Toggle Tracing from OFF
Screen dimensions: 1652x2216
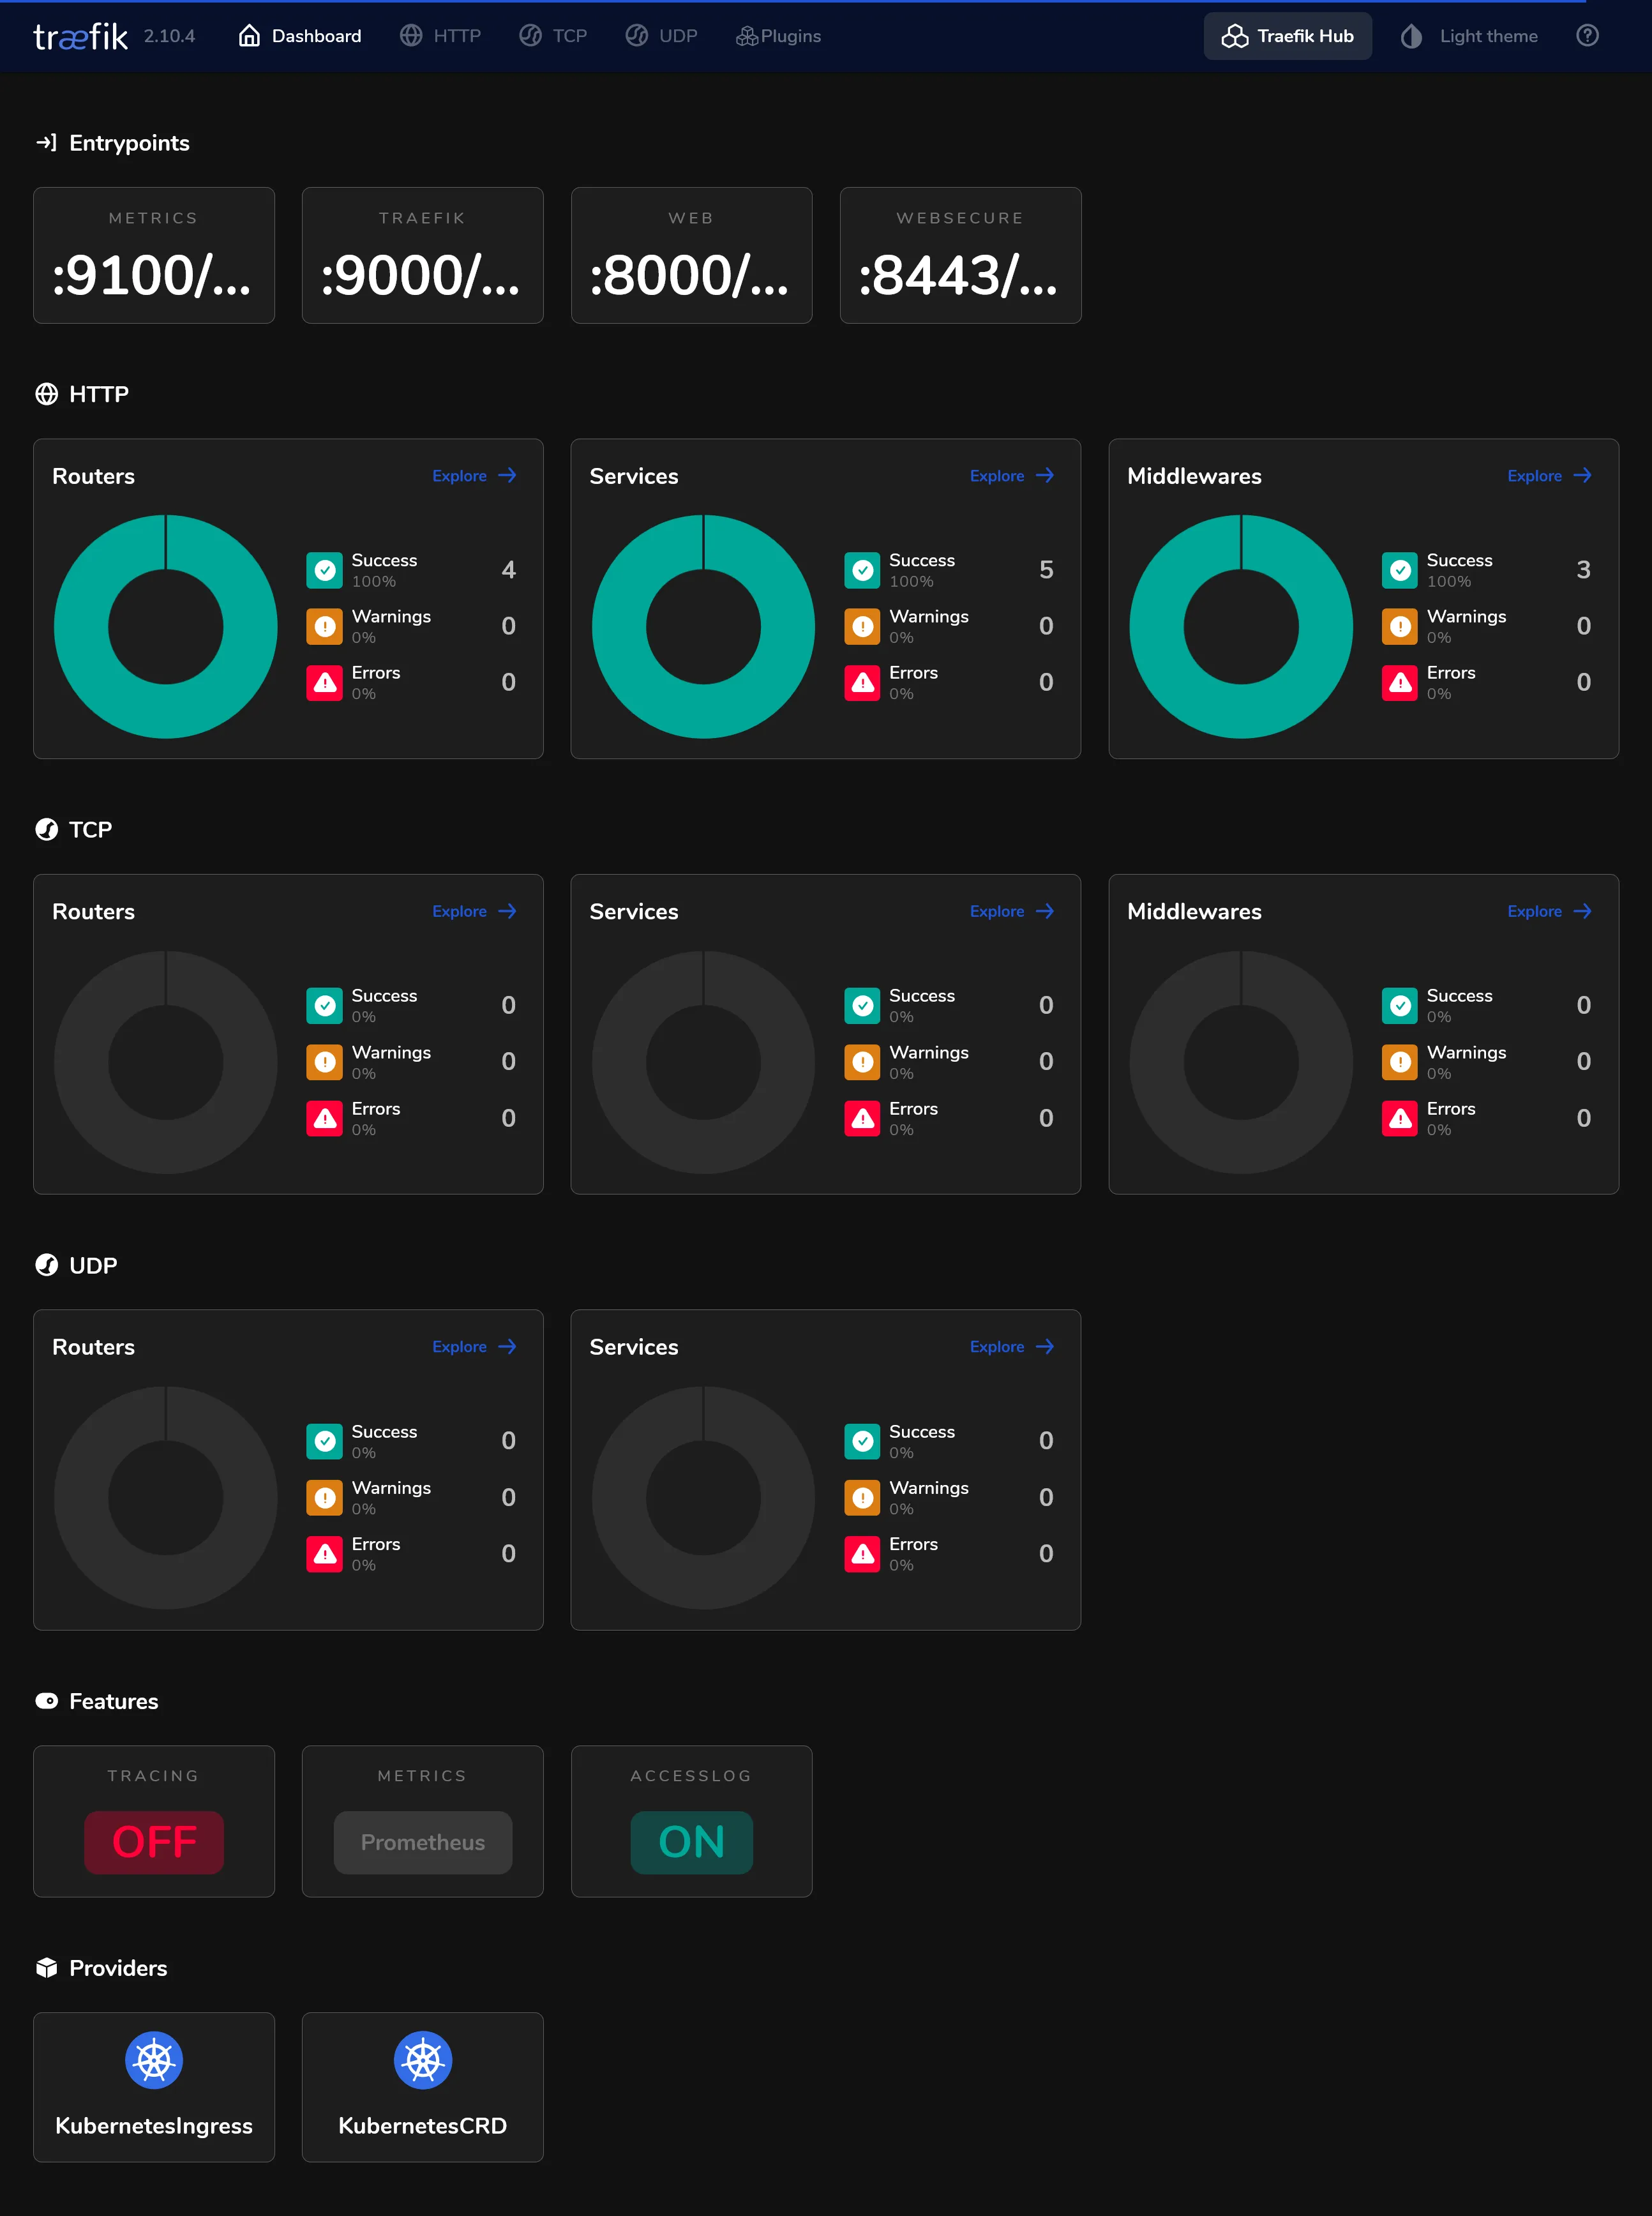(153, 1842)
